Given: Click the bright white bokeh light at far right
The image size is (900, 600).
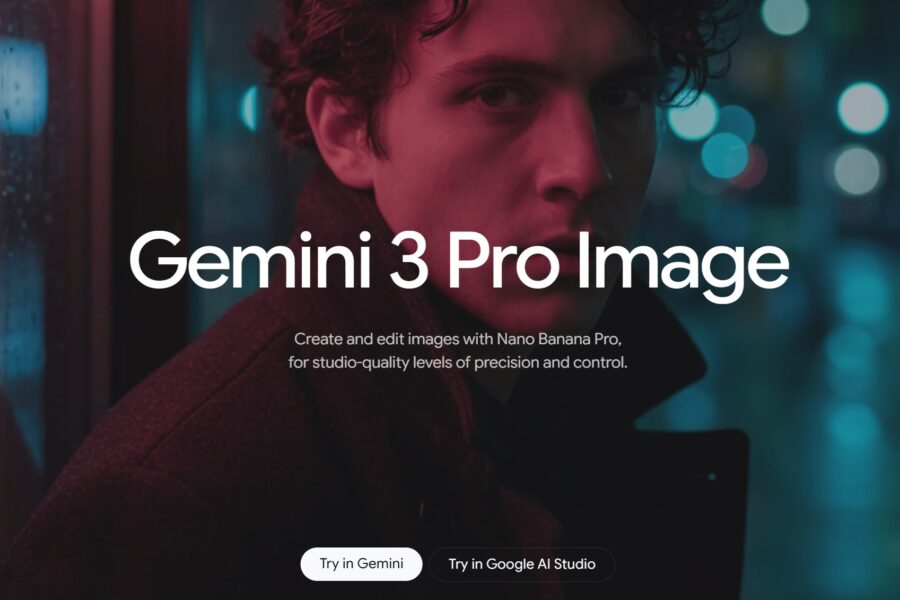Looking at the screenshot, I should [863, 108].
